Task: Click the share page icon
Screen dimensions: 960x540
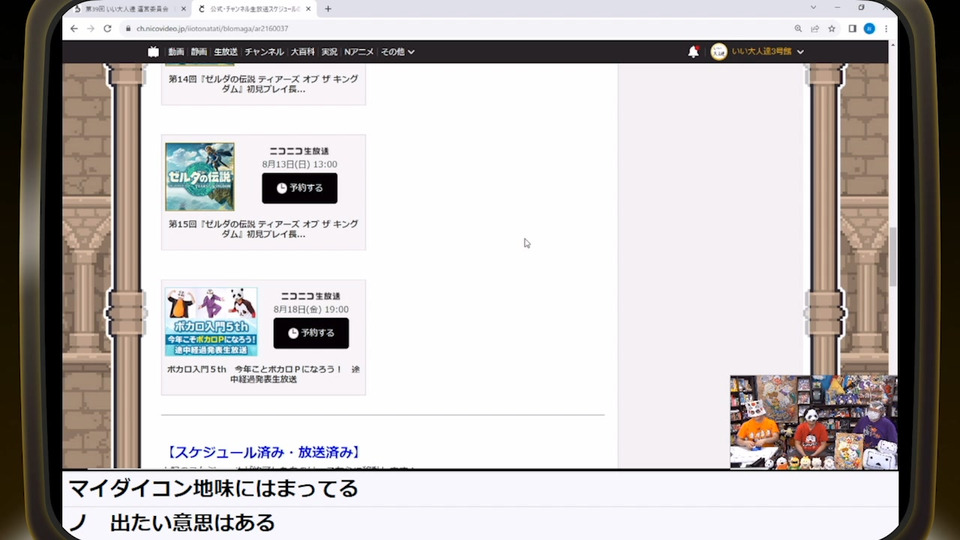Action: point(815,29)
